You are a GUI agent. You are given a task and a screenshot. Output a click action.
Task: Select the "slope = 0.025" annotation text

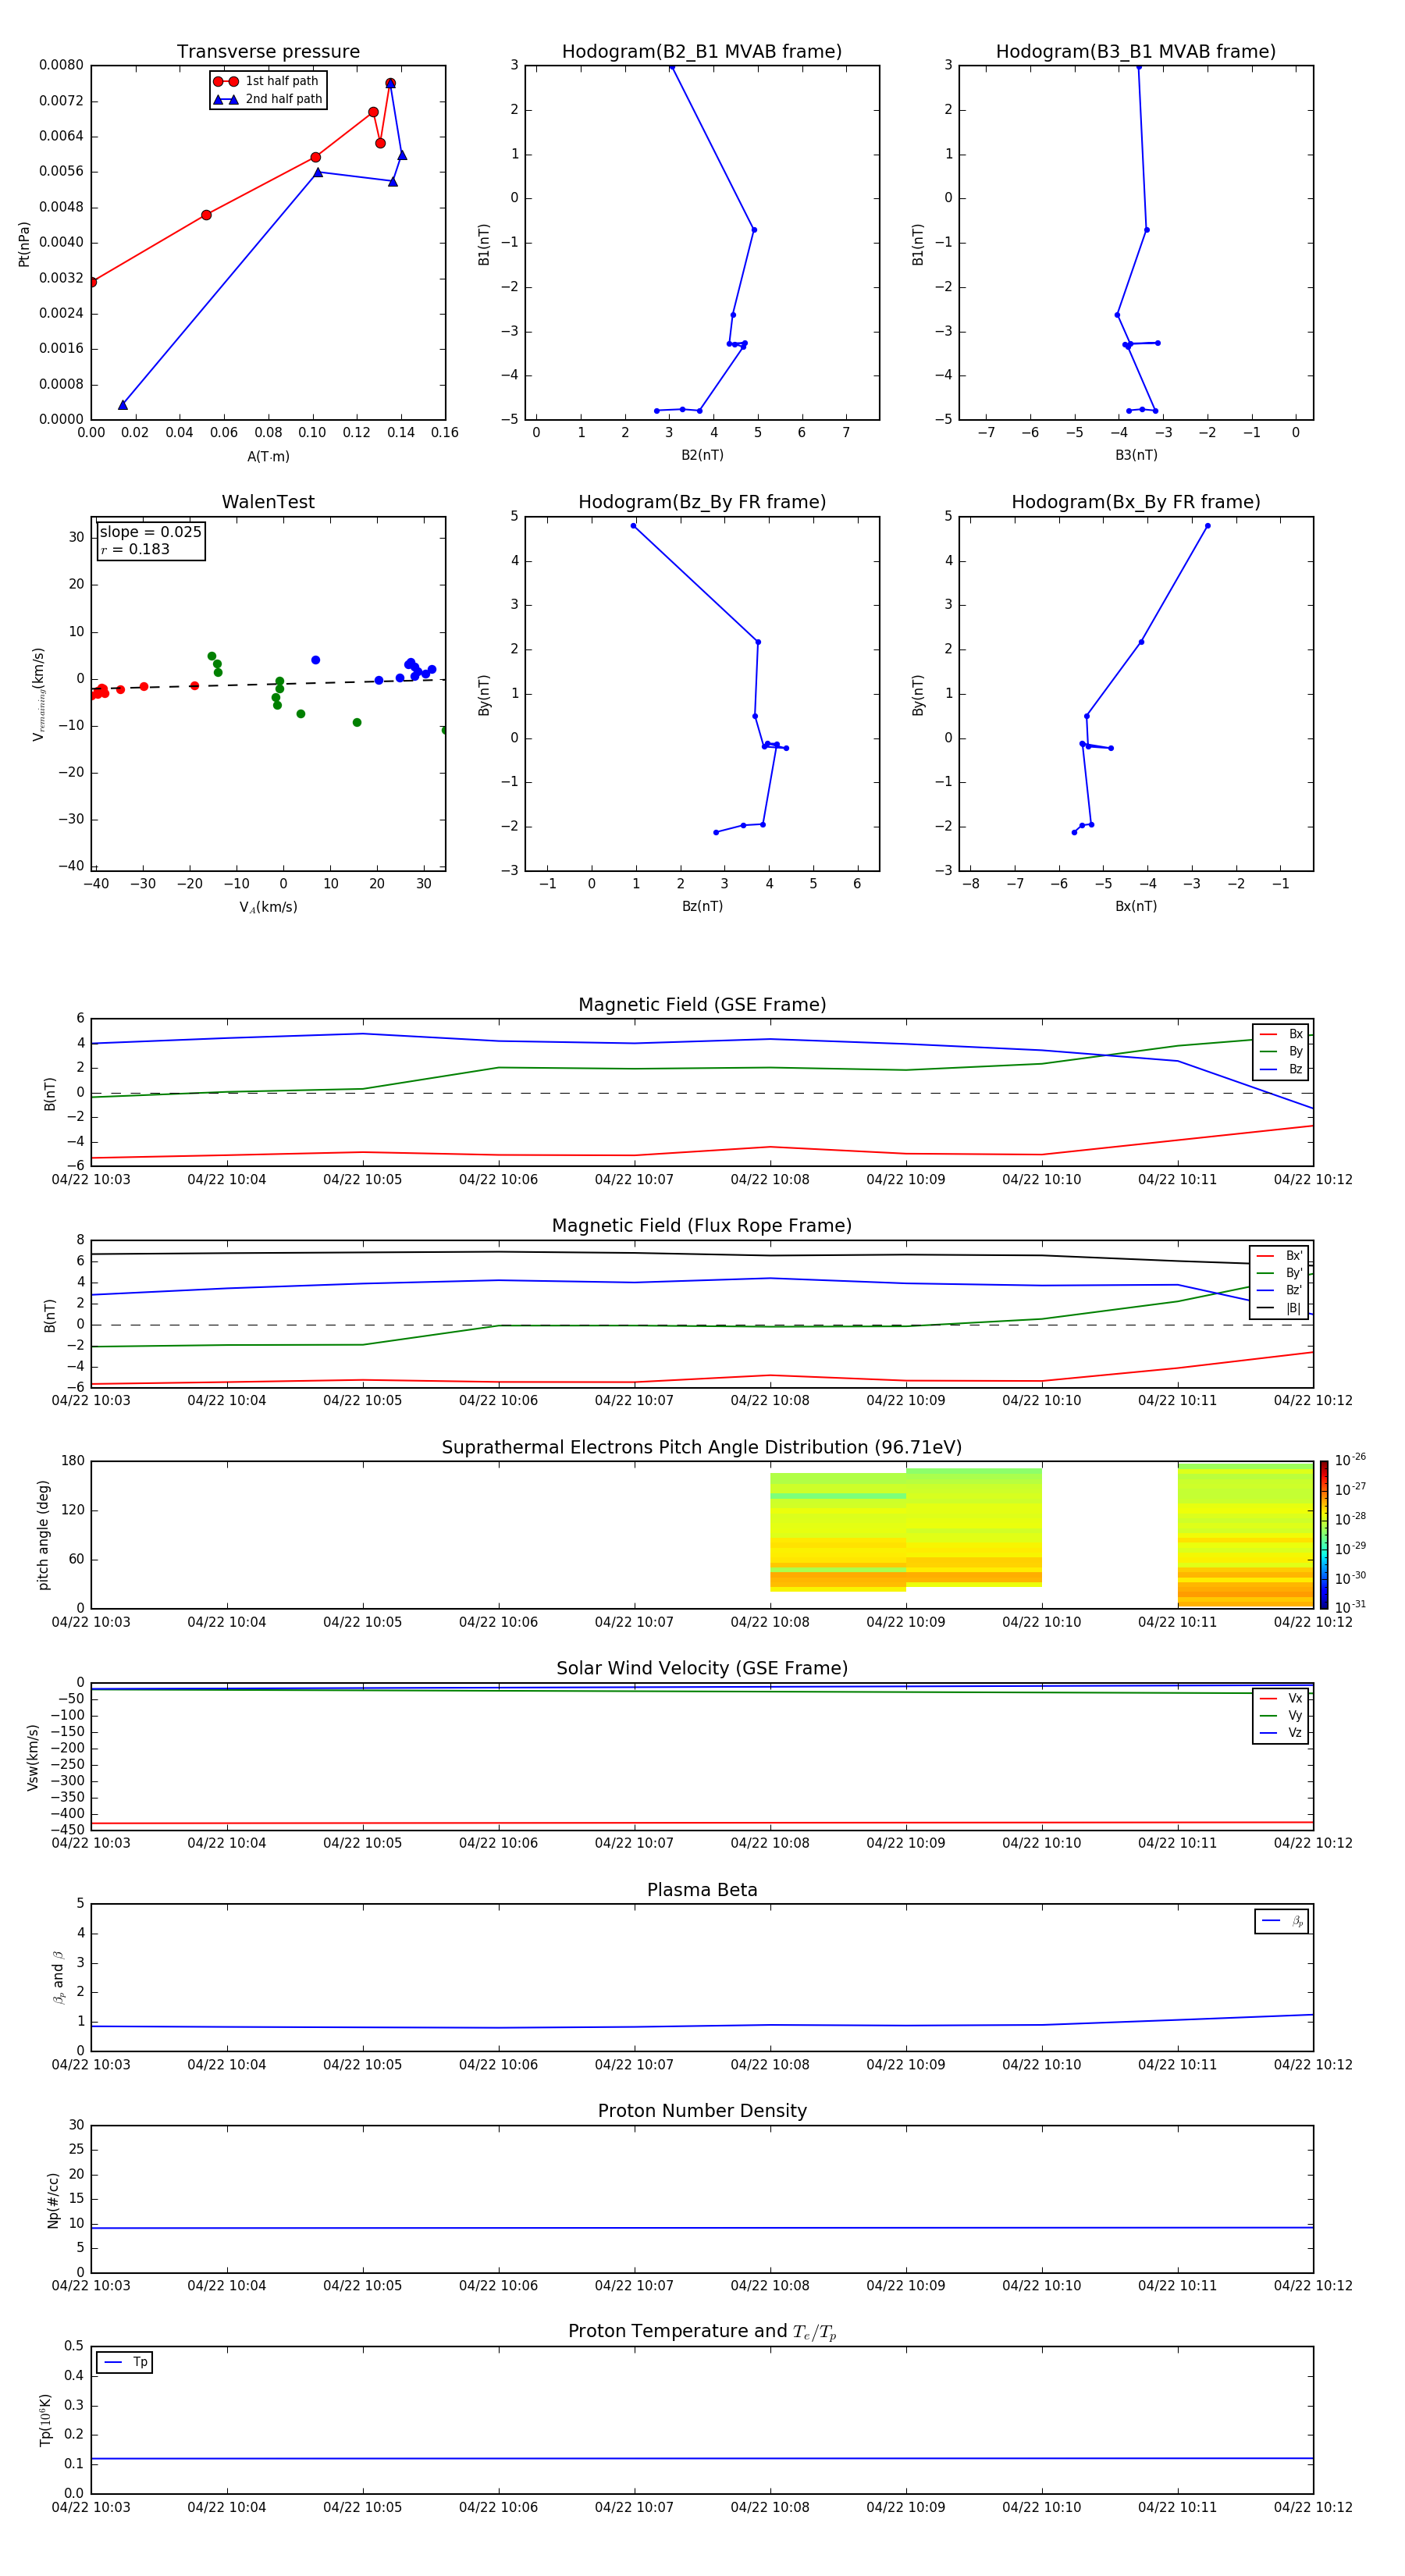click(151, 532)
